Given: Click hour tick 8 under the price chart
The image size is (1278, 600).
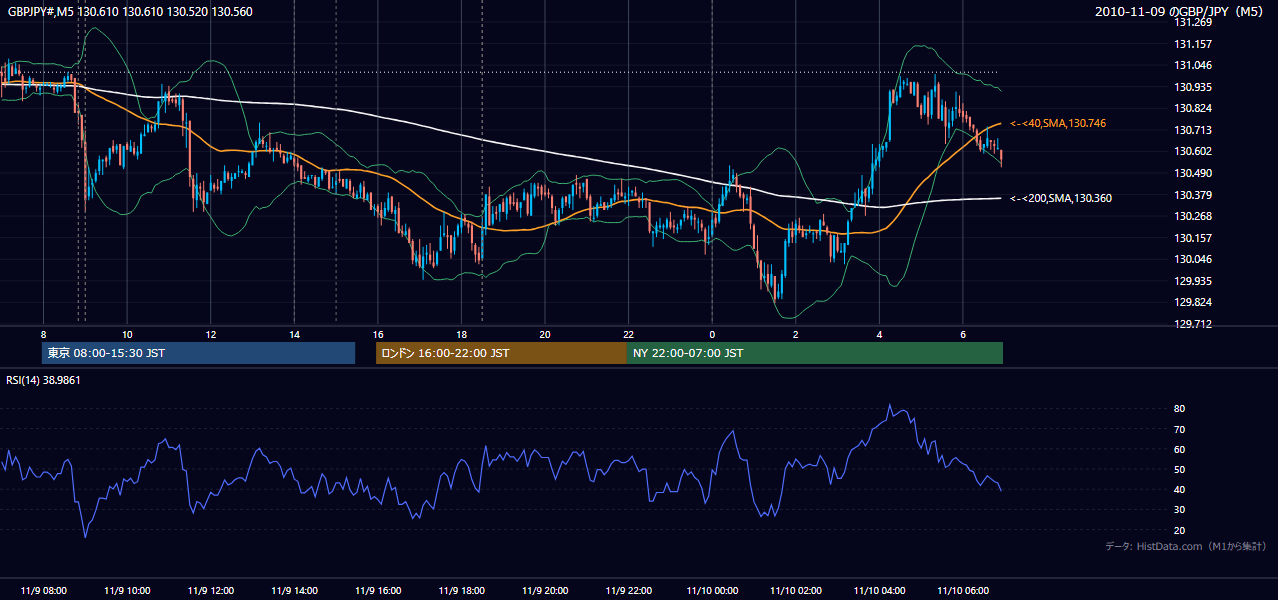Looking at the screenshot, I should click(43, 334).
